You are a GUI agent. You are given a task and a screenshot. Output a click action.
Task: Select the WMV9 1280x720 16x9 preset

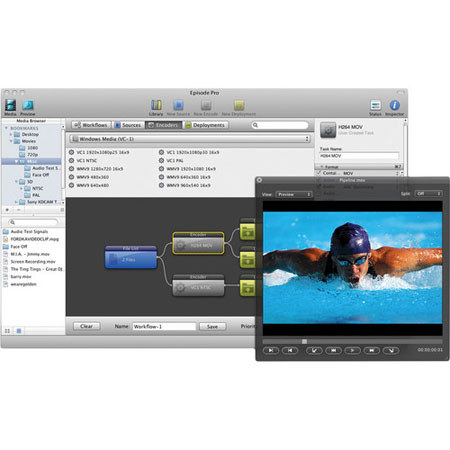tap(96, 169)
